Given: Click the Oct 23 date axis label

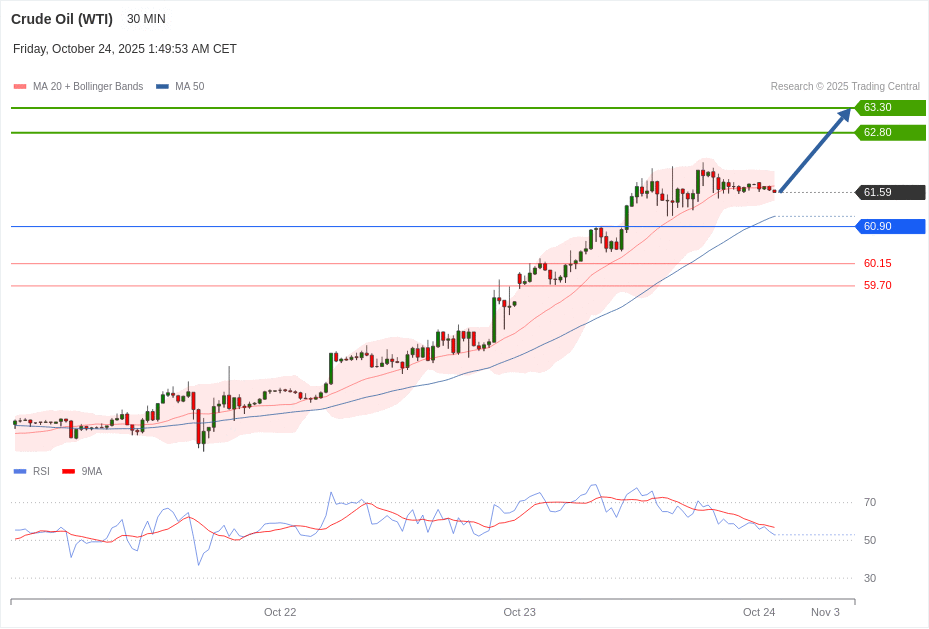Looking at the screenshot, I should pyautogui.click(x=519, y=612).
